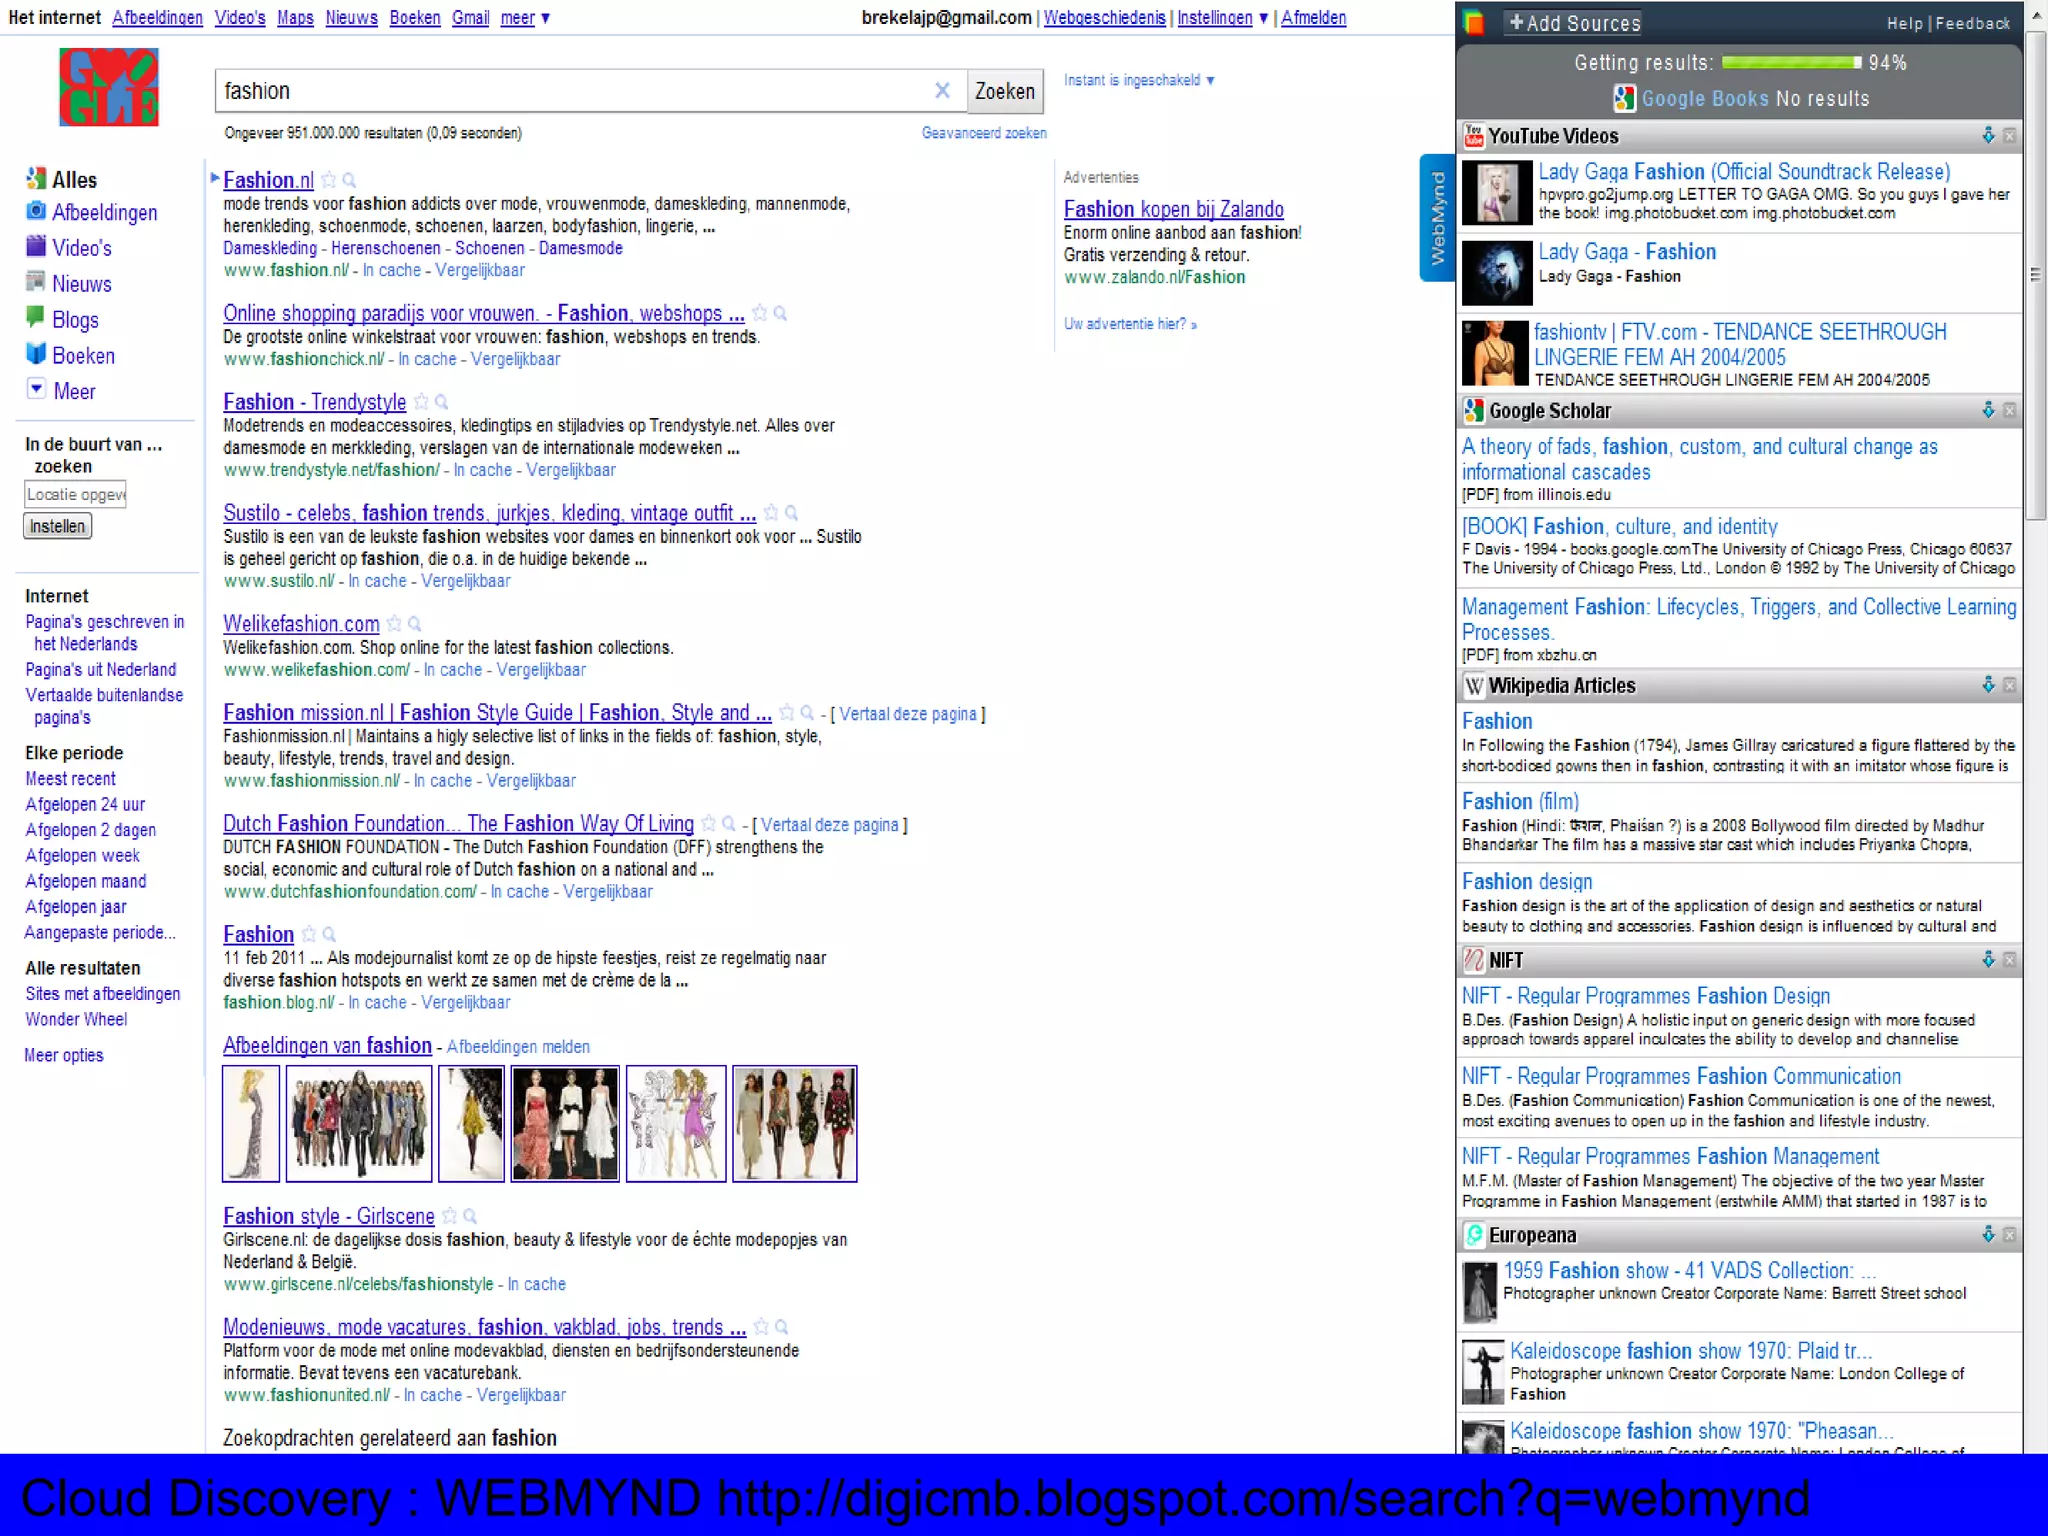Open Lady Gaga Fashion video thumbnail
This screenshot has height=1536, width=2048.
(x=1497, y=192)
